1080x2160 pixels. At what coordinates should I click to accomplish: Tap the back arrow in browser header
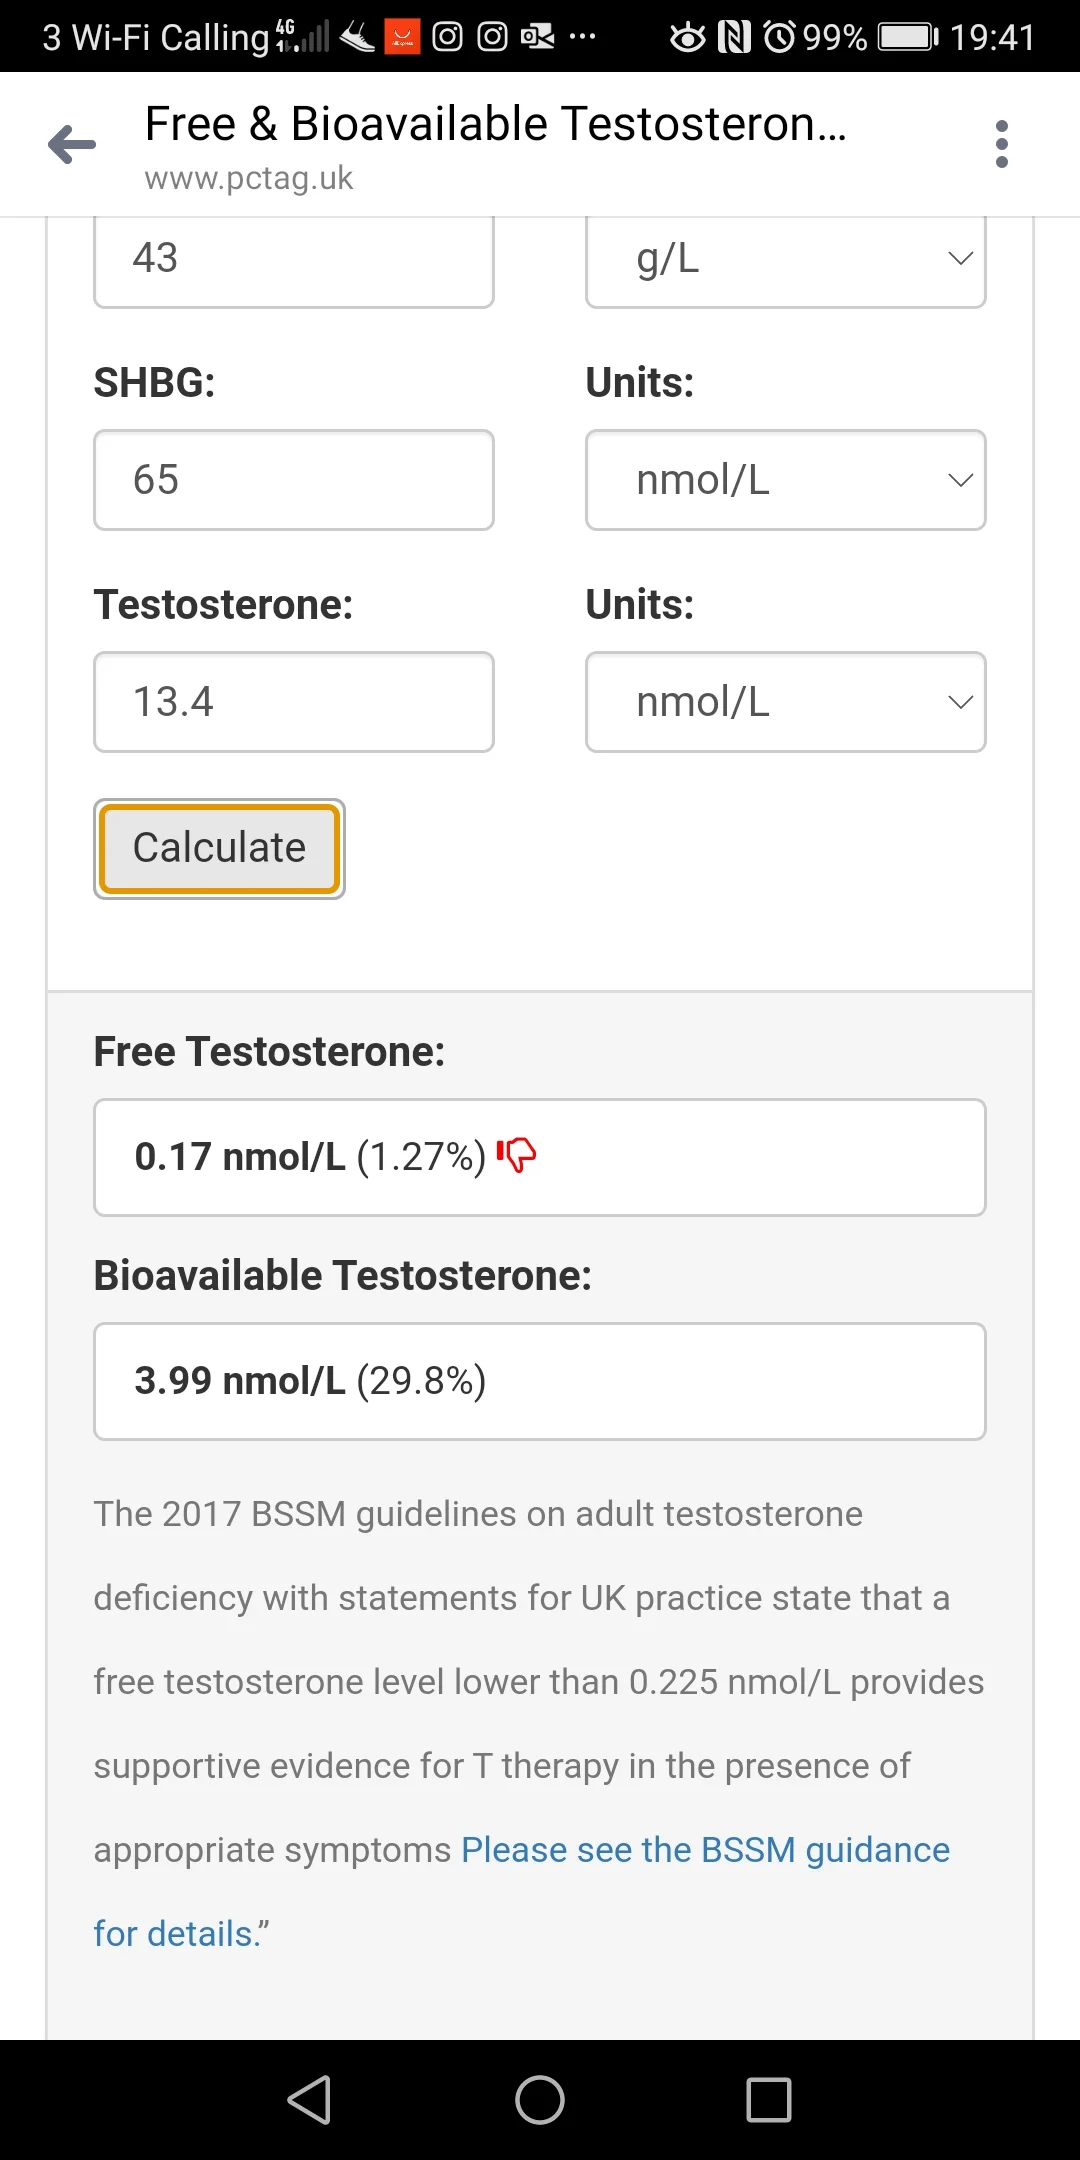(x=72, y=145)
